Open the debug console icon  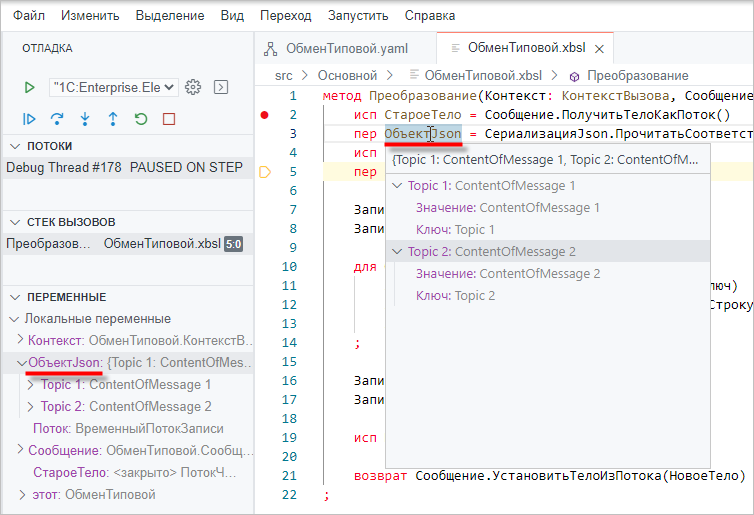[220, 87]
